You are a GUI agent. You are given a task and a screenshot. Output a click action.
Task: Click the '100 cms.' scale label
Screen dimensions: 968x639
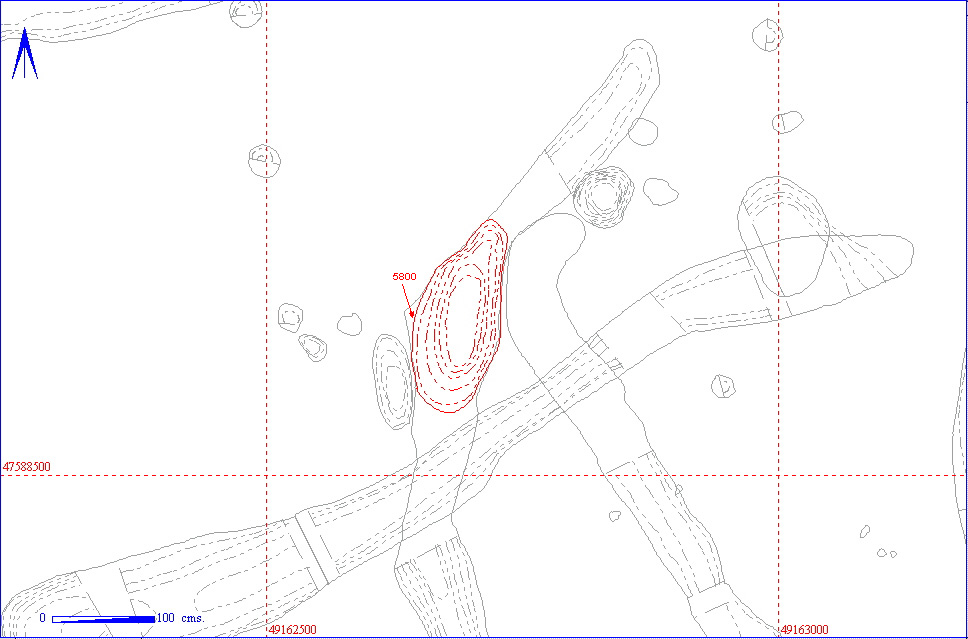coord(181,618)
